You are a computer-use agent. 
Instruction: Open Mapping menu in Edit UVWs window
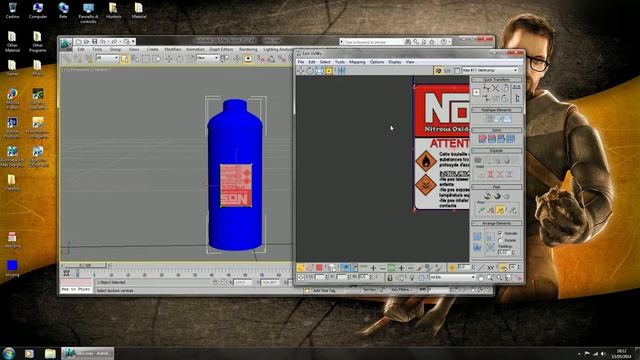[357, 62]
